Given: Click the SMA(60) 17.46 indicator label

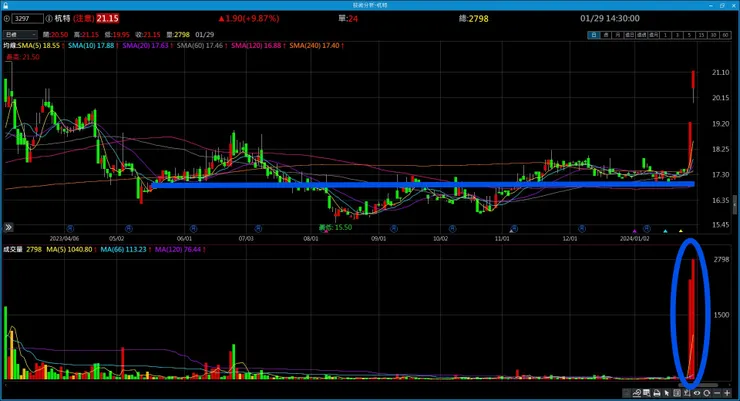Looking at the screenshot, I should point(200,46).
